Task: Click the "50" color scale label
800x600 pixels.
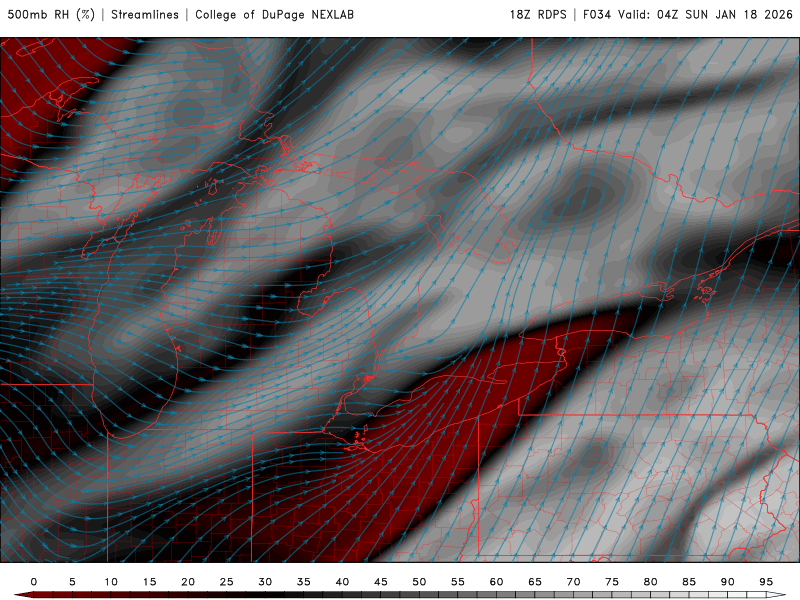Action: pos(419,582)
